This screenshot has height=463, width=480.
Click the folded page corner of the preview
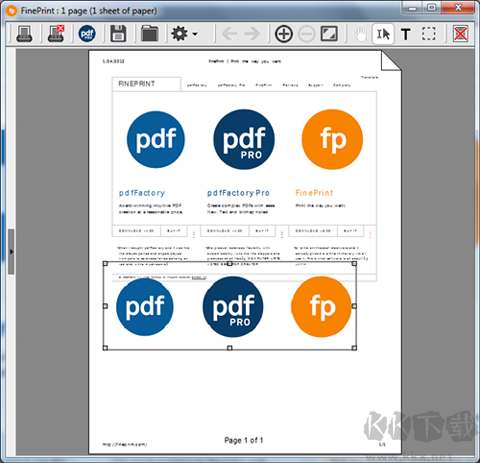pos(391,60)
